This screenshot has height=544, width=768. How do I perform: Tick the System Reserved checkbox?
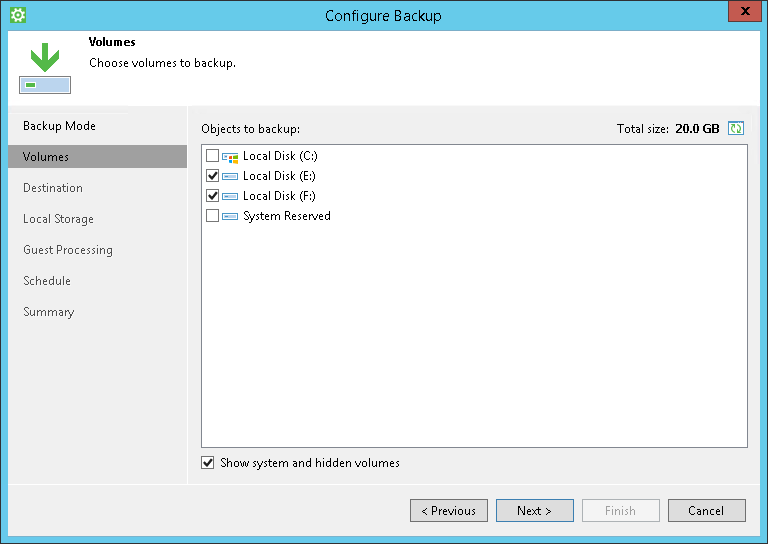(x=212, y=216)
